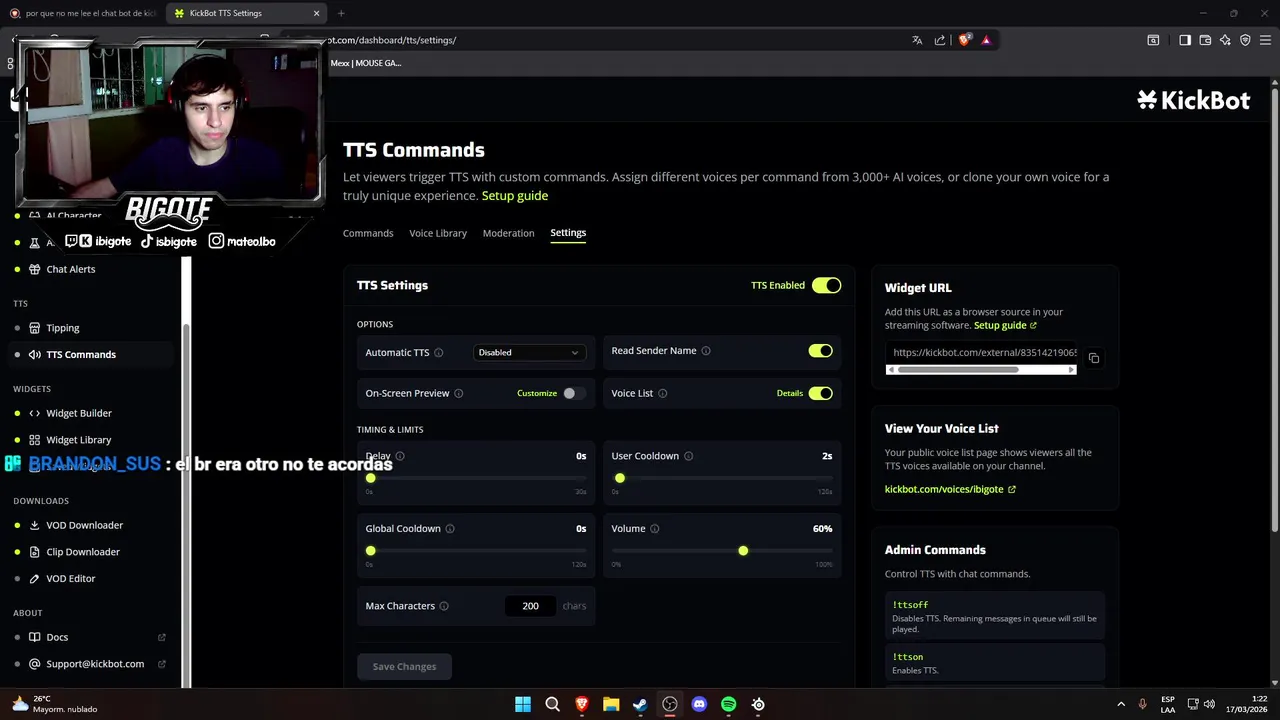
Task: Open Discord from the taskbar
Action: 699,704
